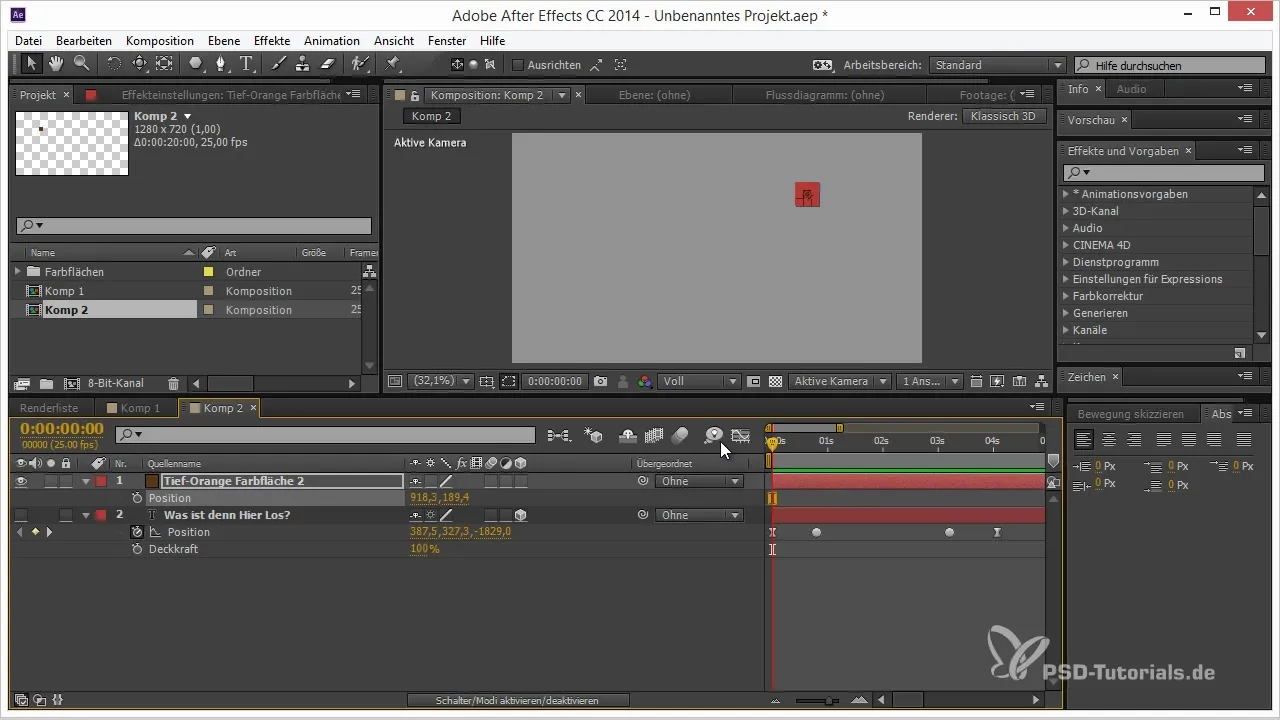1280x720 pixels.
Task: Select the Horizontal Type tool
Action: click(246, 64)
